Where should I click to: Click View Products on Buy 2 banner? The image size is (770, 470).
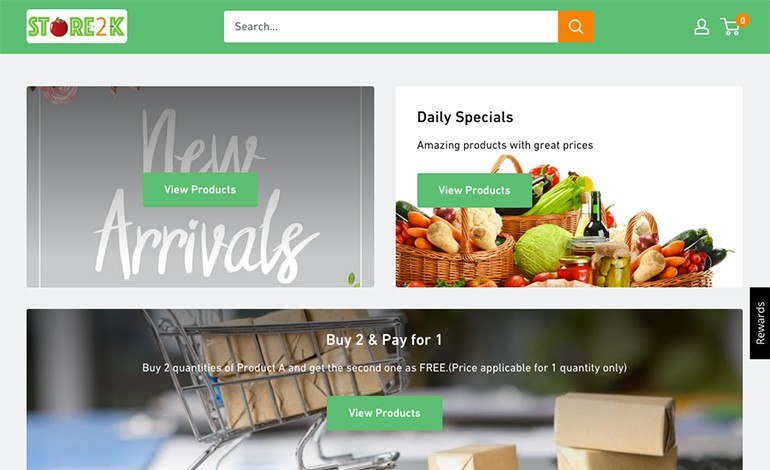[385, 413]
